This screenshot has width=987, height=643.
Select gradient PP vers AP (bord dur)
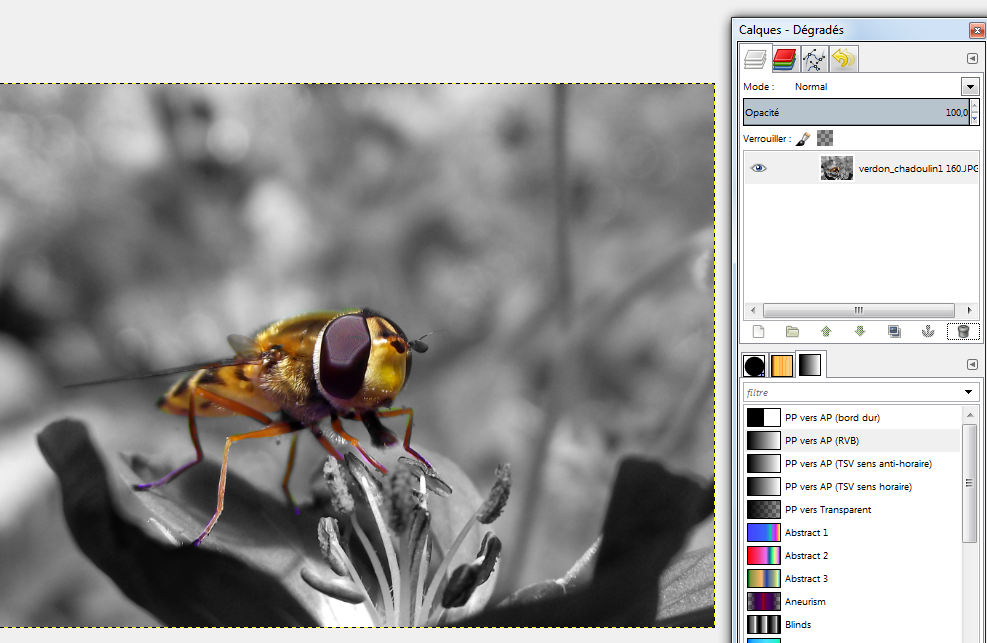(852, 418)
